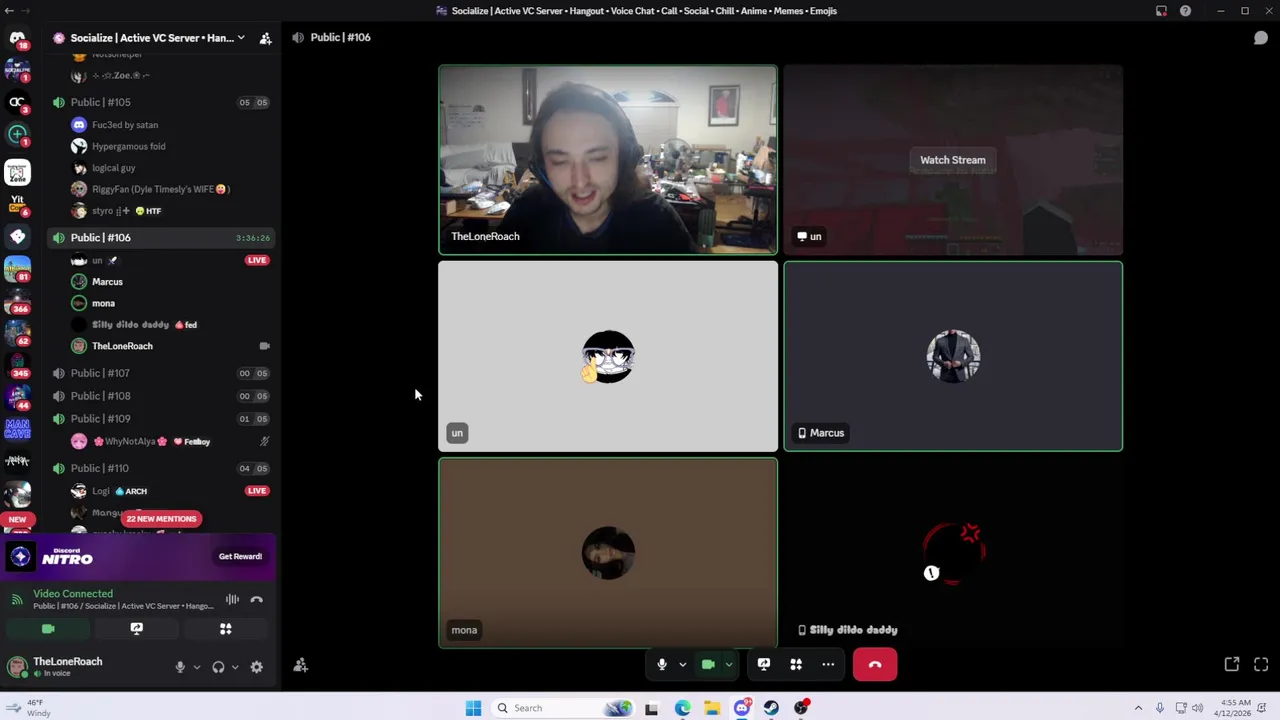Click the invite friends icon beside user panel
Viewport: 1280px width, 720px height.
[x=300, y=665]
